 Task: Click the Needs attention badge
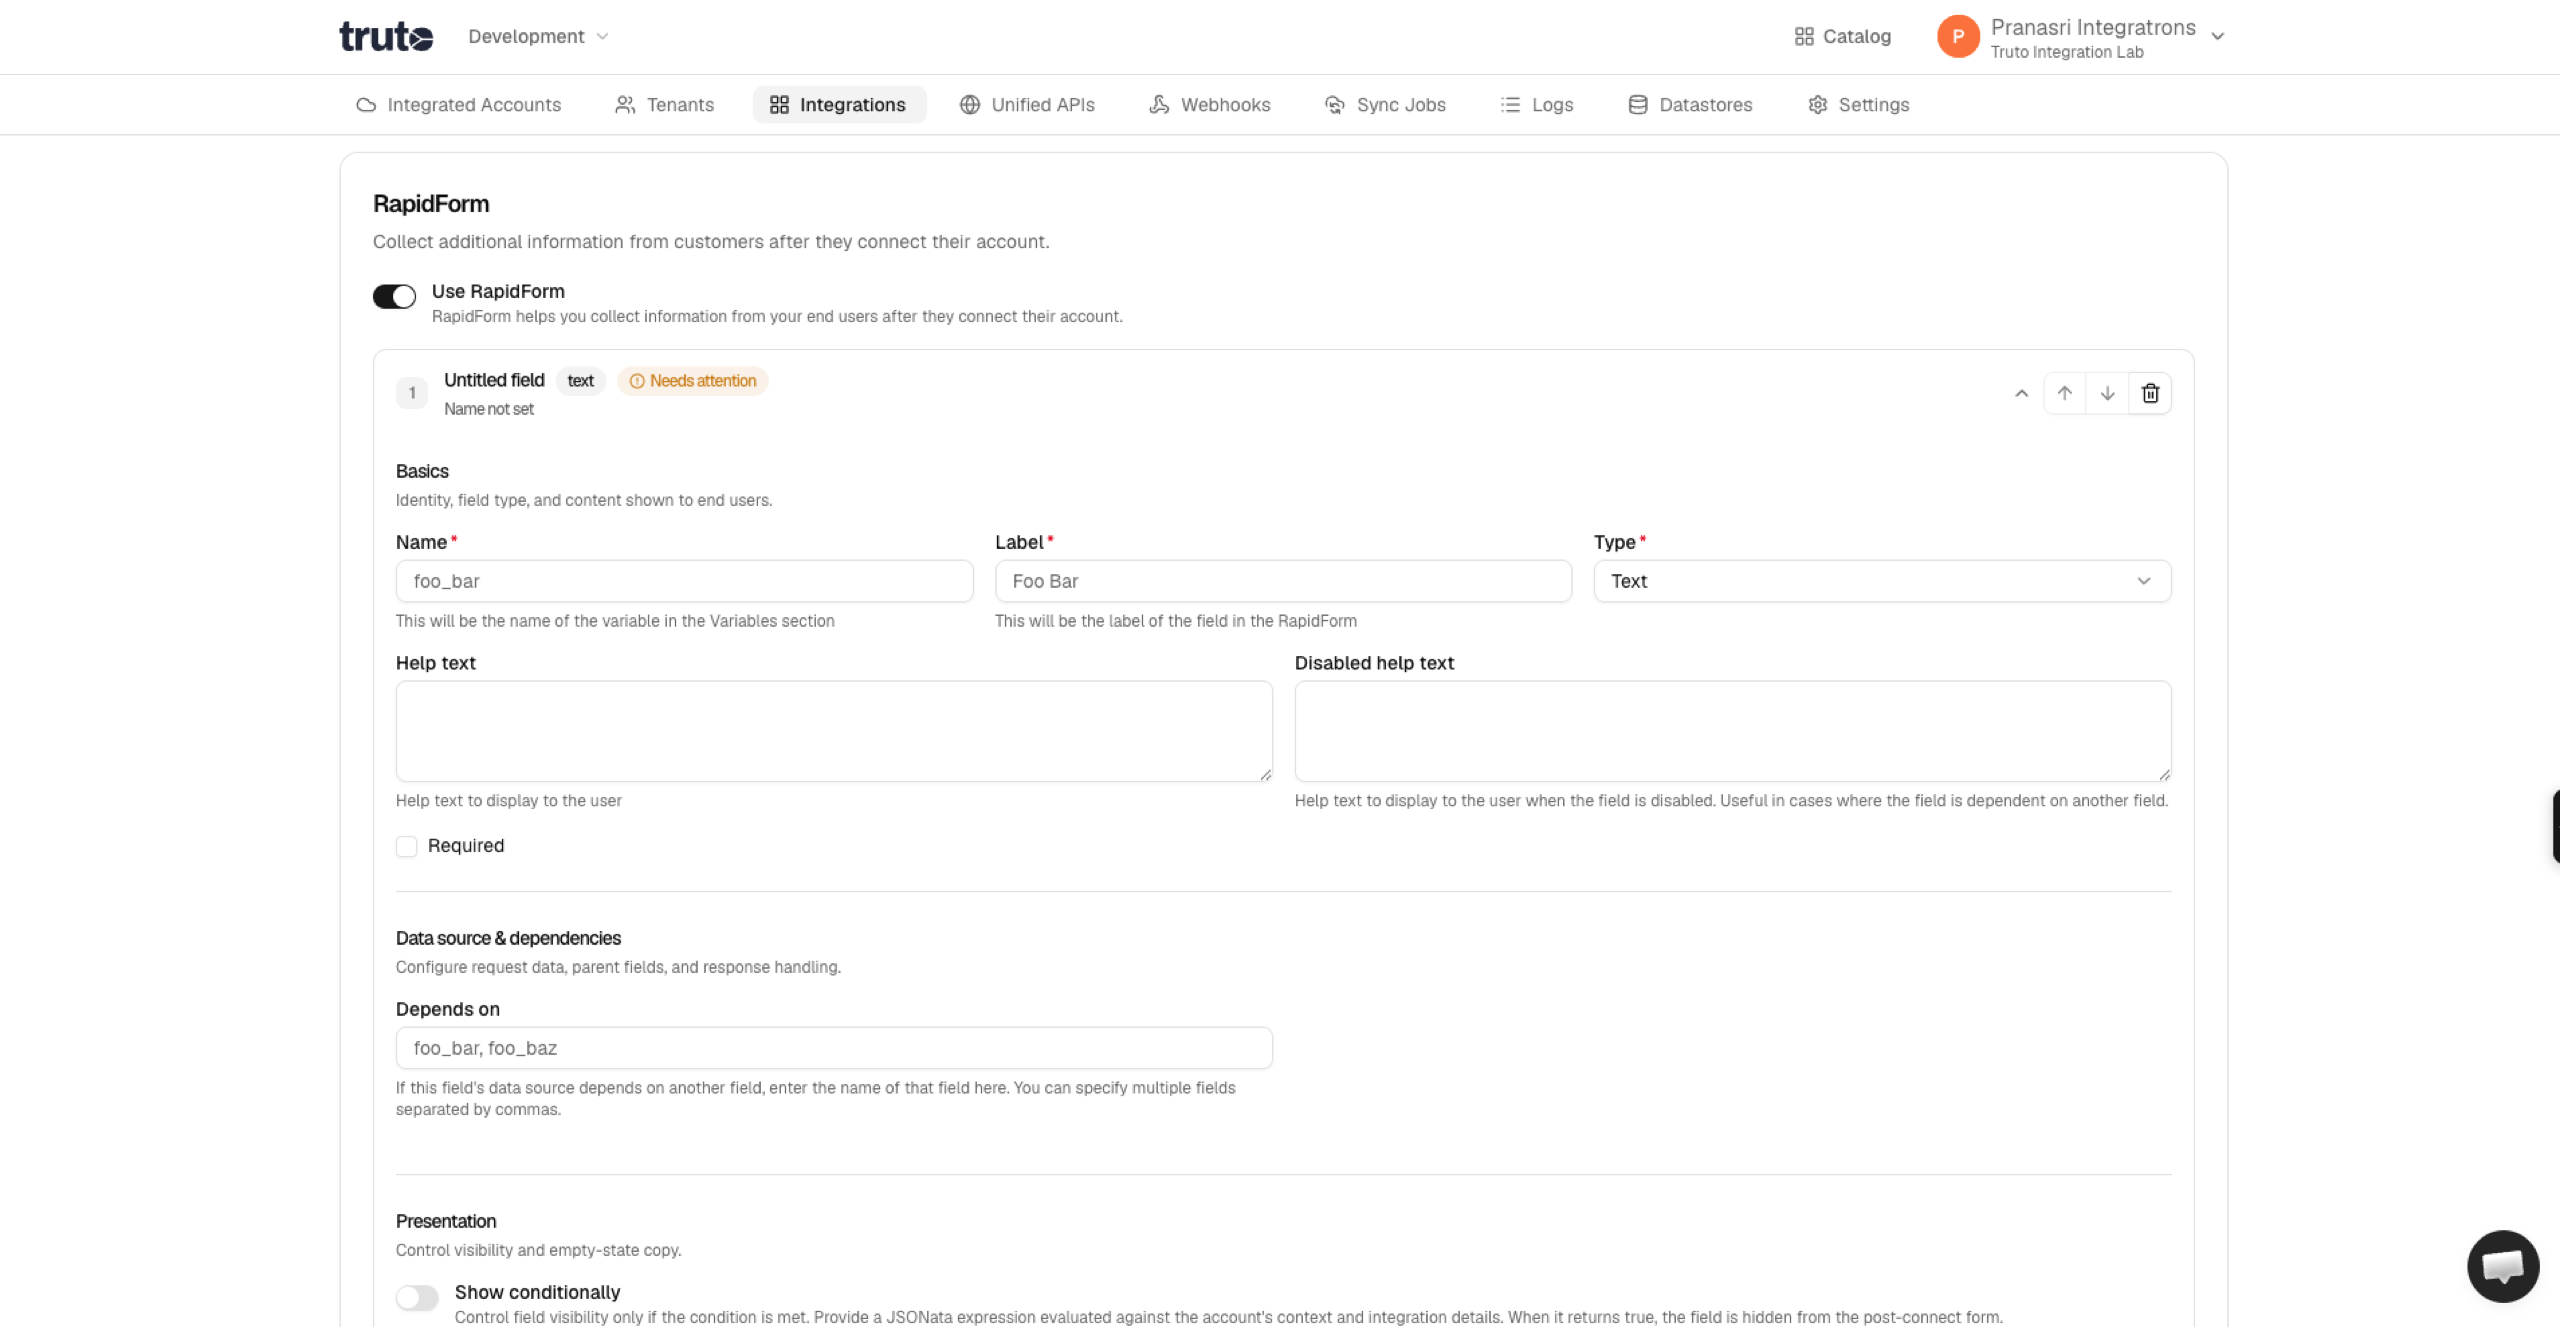692,381
